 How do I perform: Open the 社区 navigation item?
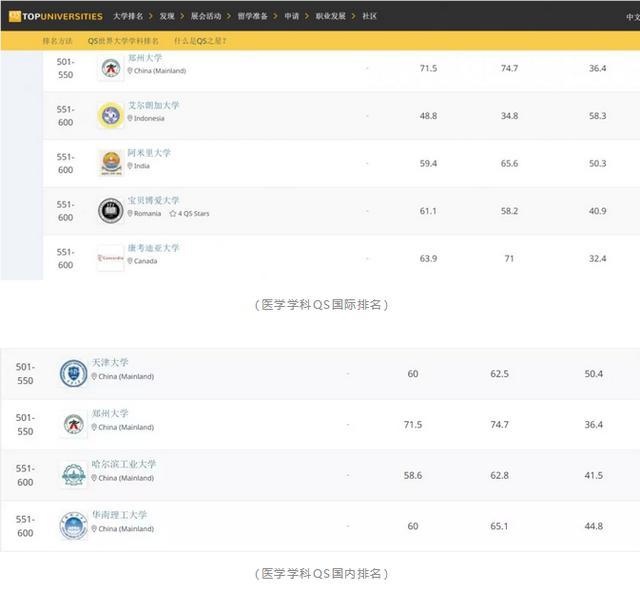[x=369, y=16]
